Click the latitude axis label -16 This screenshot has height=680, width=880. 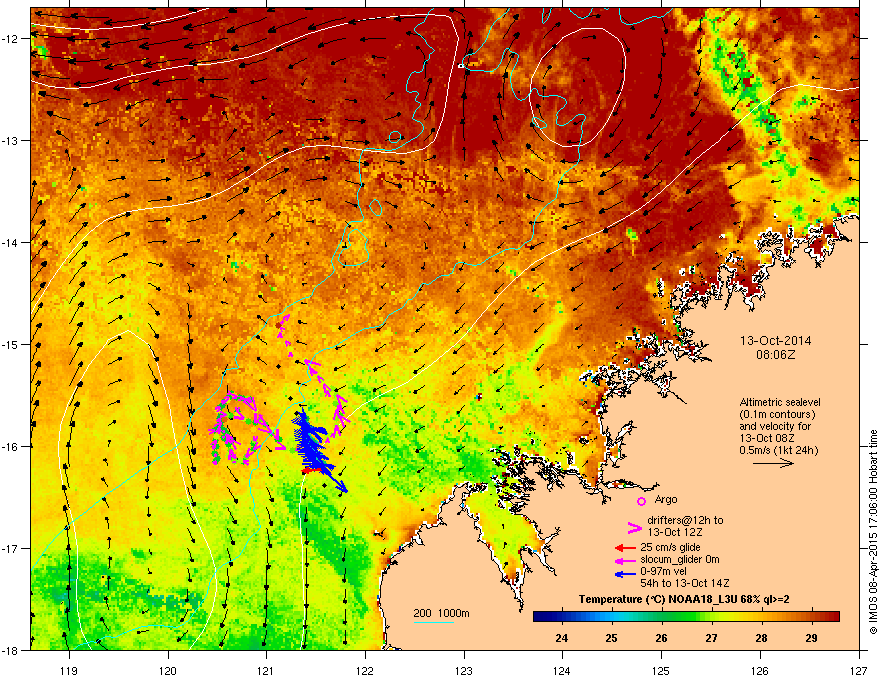pos(11,447)
